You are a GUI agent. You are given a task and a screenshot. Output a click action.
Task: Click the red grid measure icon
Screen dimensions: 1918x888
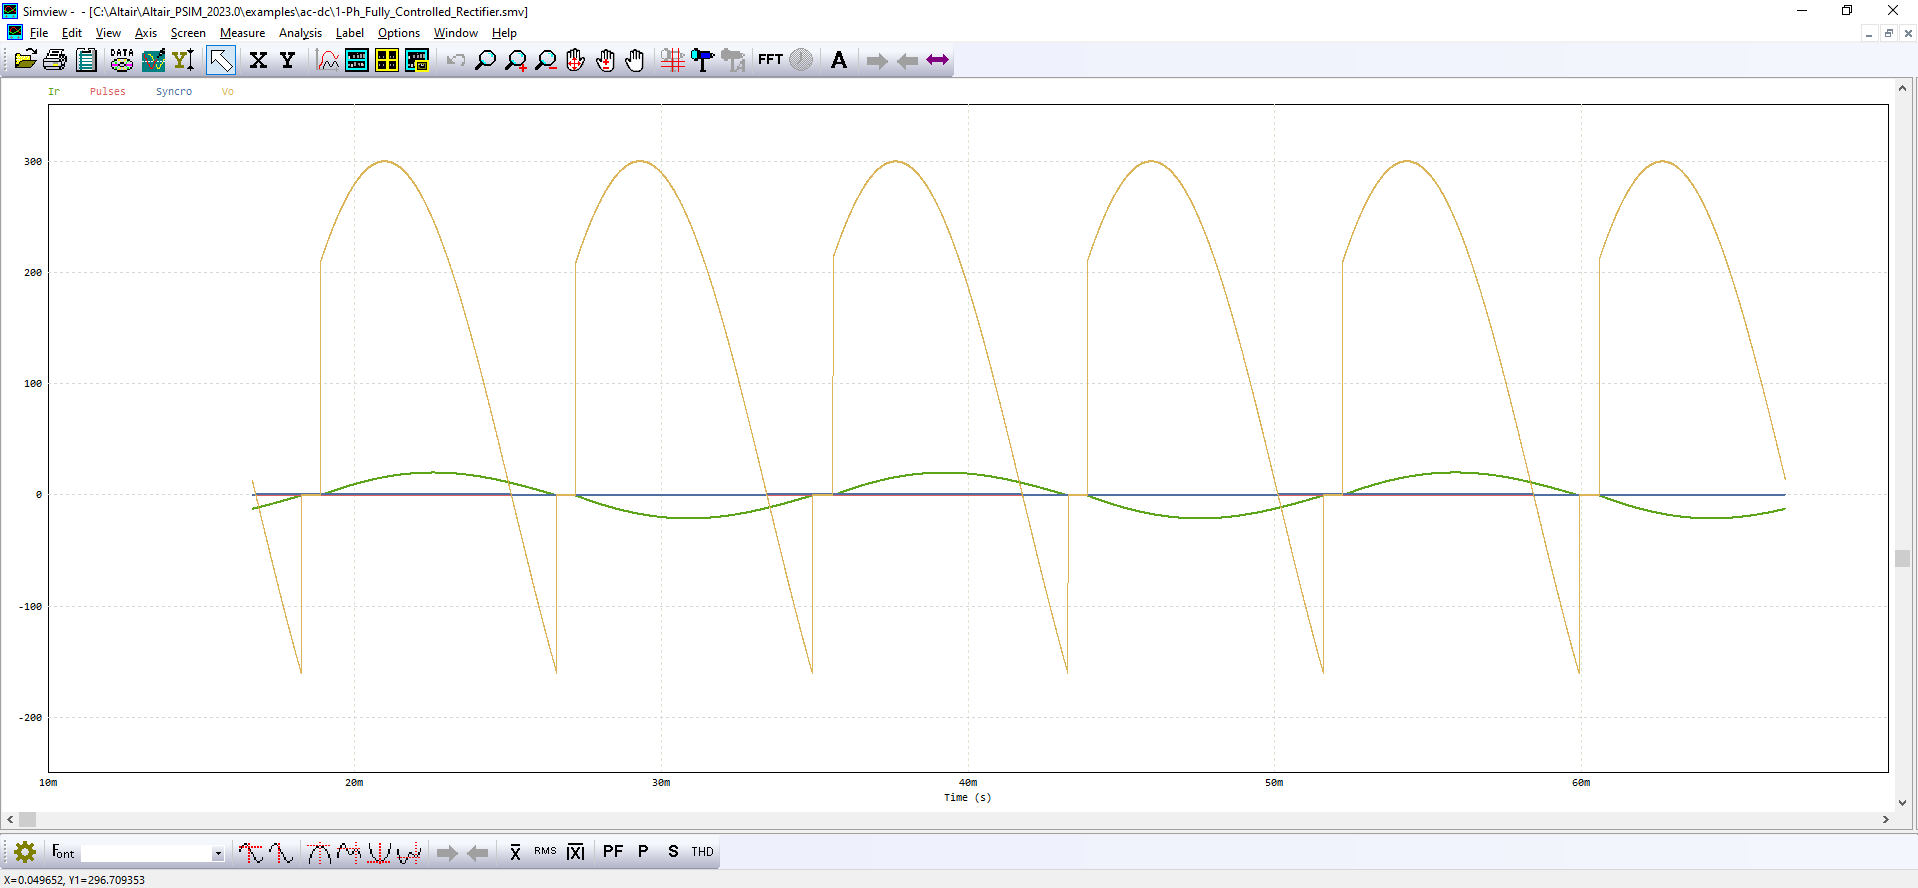coord(673,60)
